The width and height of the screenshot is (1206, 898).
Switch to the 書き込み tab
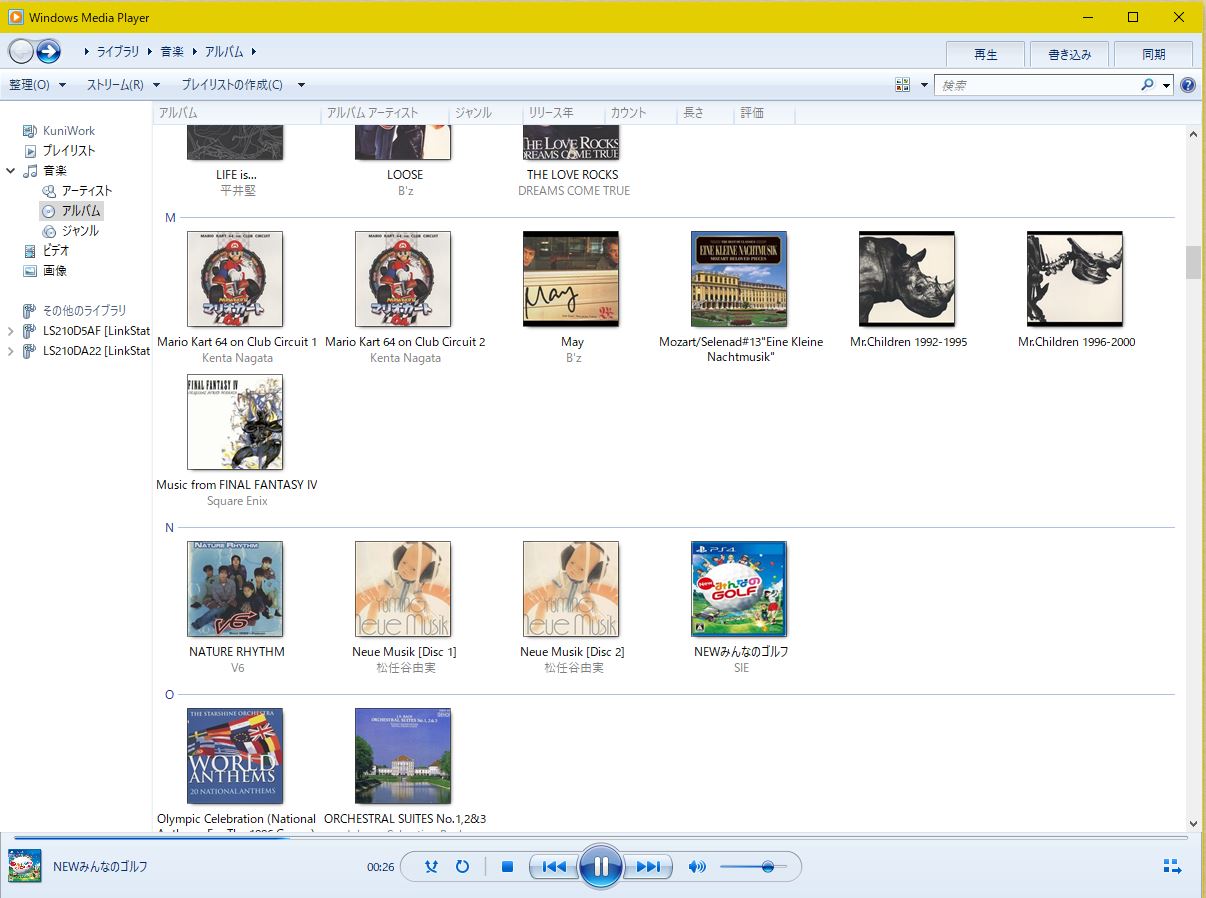pyautogui.click(x=1069, y=54)
